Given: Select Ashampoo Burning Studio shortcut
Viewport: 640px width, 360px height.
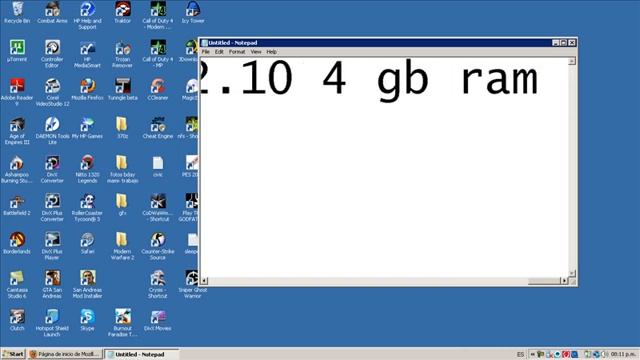Looking at the screenshot, I should click(17, 169).
